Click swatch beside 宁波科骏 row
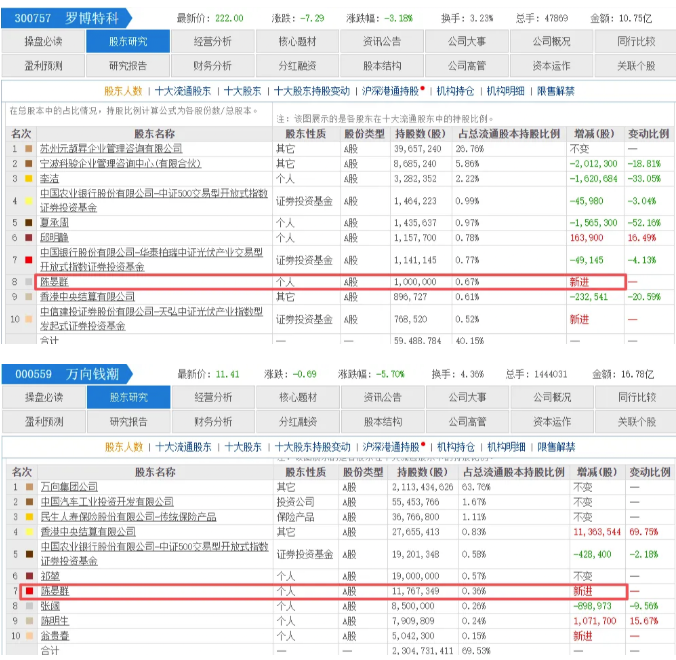Image resolution: width=676 pixels, height=660 pixels. pyautogui.click(x=29, y=164)
